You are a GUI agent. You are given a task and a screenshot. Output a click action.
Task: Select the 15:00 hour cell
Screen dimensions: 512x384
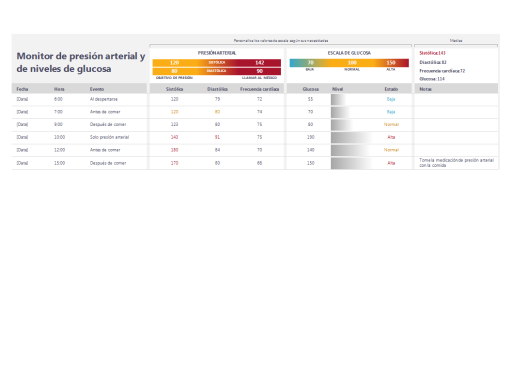pos(59,163)
